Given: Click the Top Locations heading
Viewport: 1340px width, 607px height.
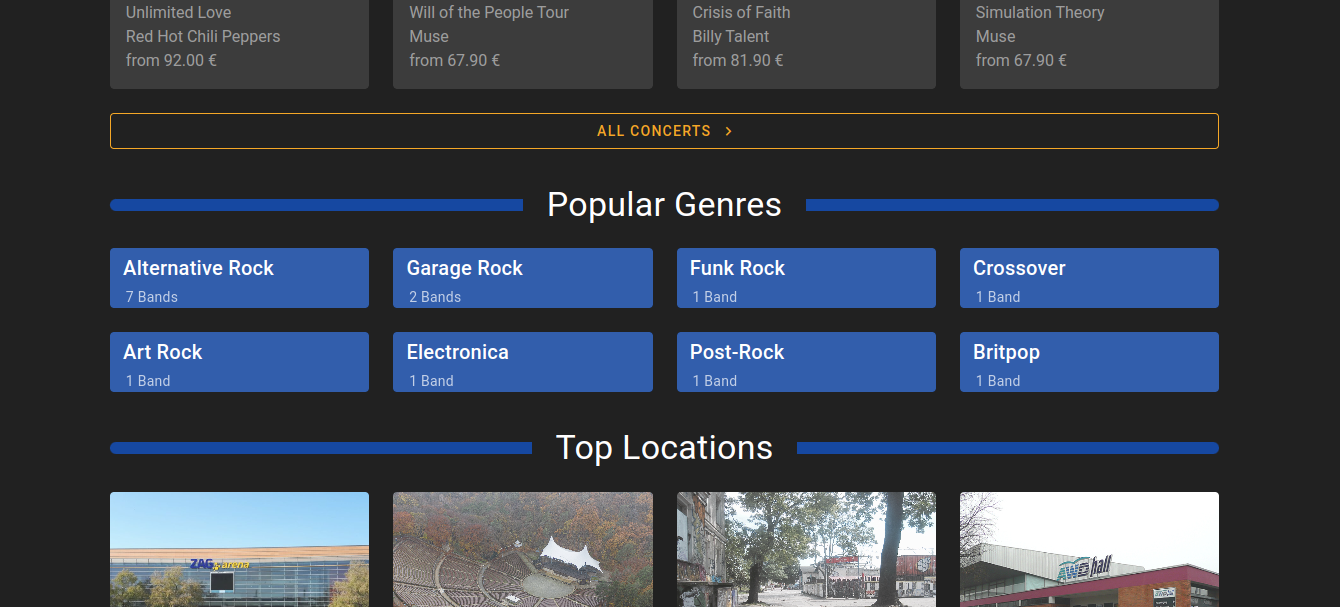Looking at the screenshot, I should pos(664,448).
